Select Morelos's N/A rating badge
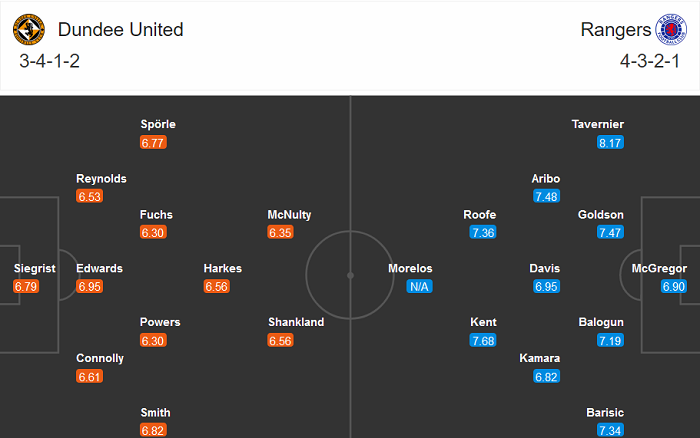This screenshot has width=700, height=438. click(x=419, y=287)
